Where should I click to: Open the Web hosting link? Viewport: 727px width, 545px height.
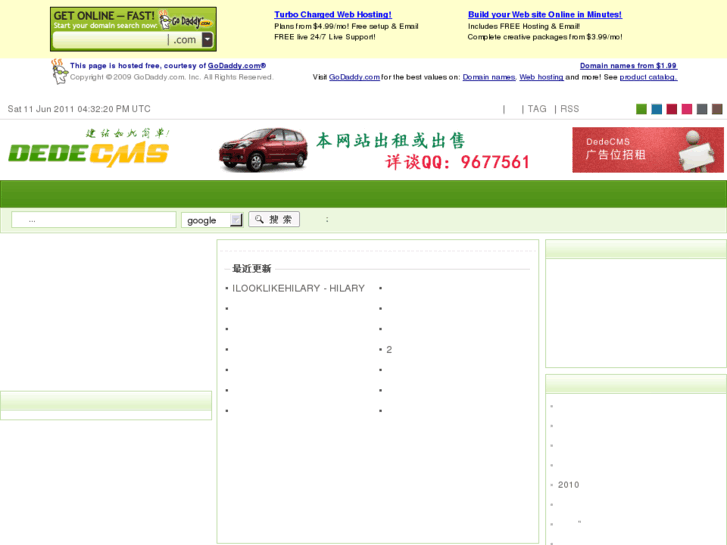[541, 77]
